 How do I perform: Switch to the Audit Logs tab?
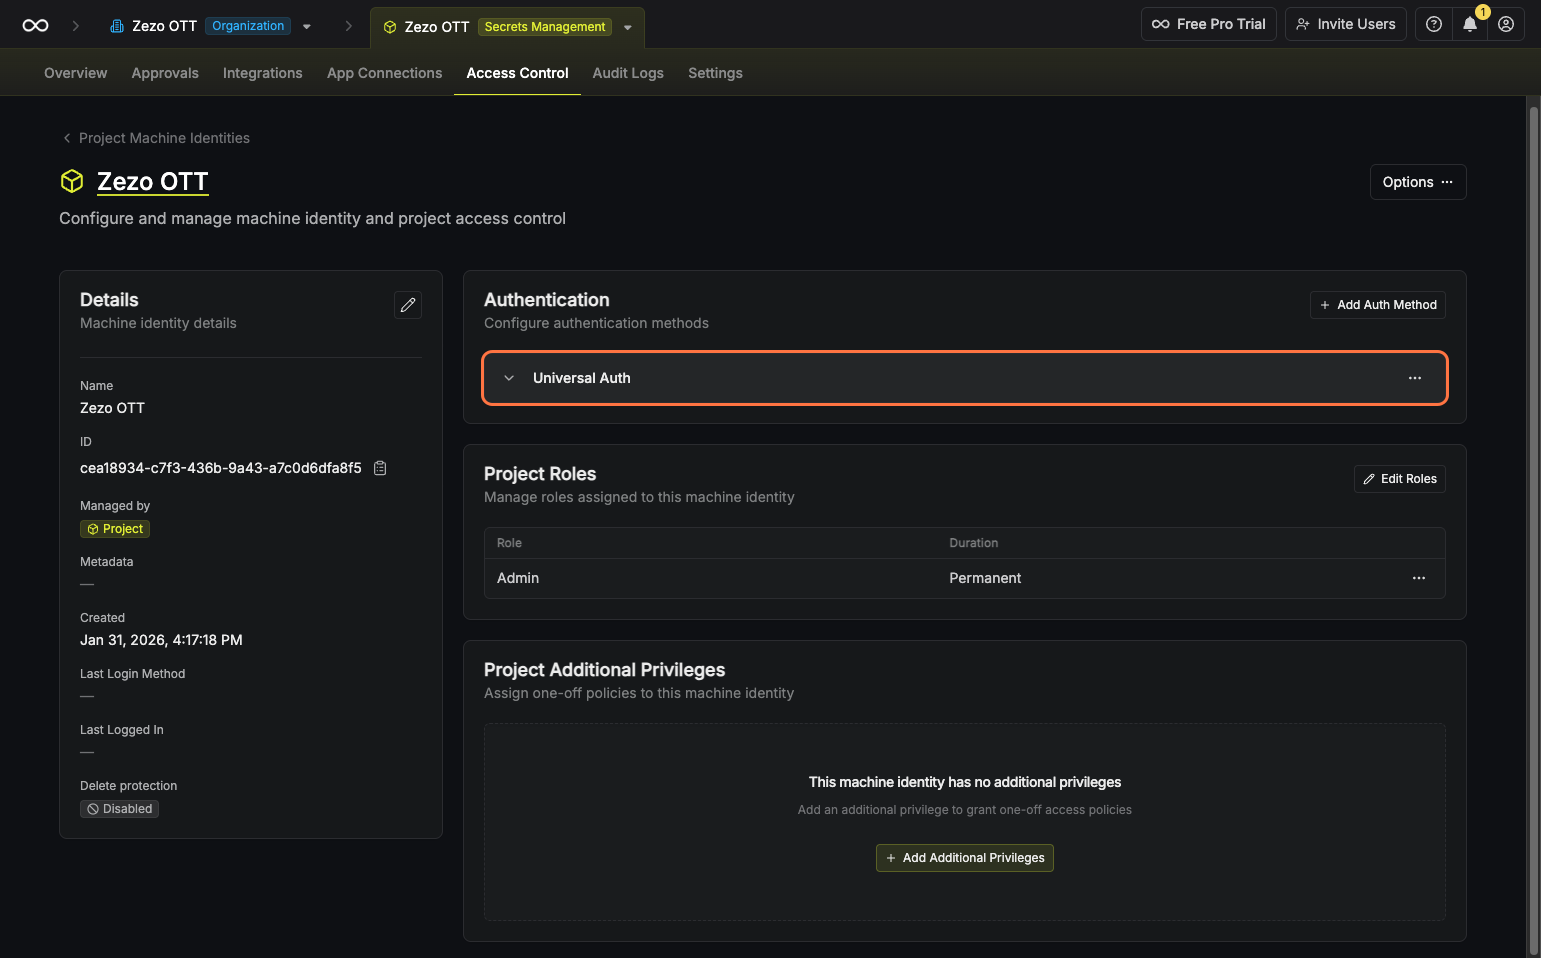point(627,73)
